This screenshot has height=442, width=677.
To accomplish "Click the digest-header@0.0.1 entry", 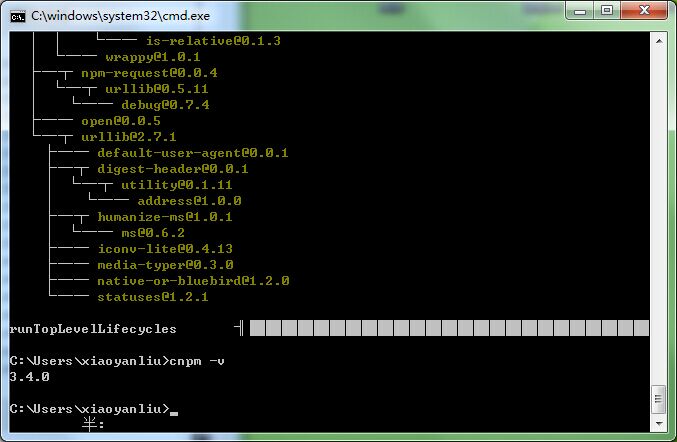I will pos(173,169).
